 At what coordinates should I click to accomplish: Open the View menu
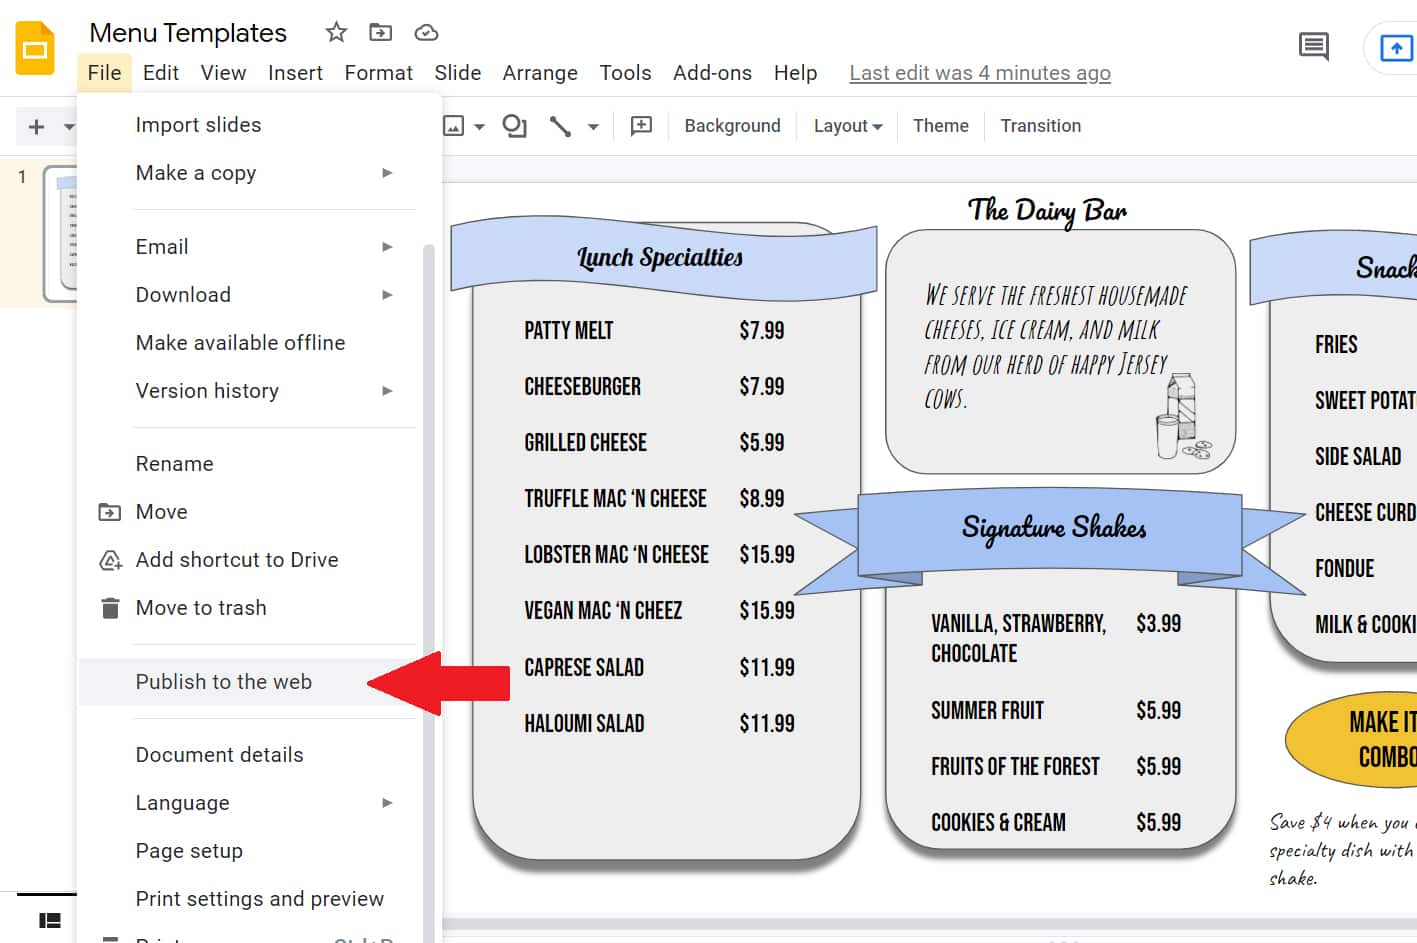click(x=223, y=73)
